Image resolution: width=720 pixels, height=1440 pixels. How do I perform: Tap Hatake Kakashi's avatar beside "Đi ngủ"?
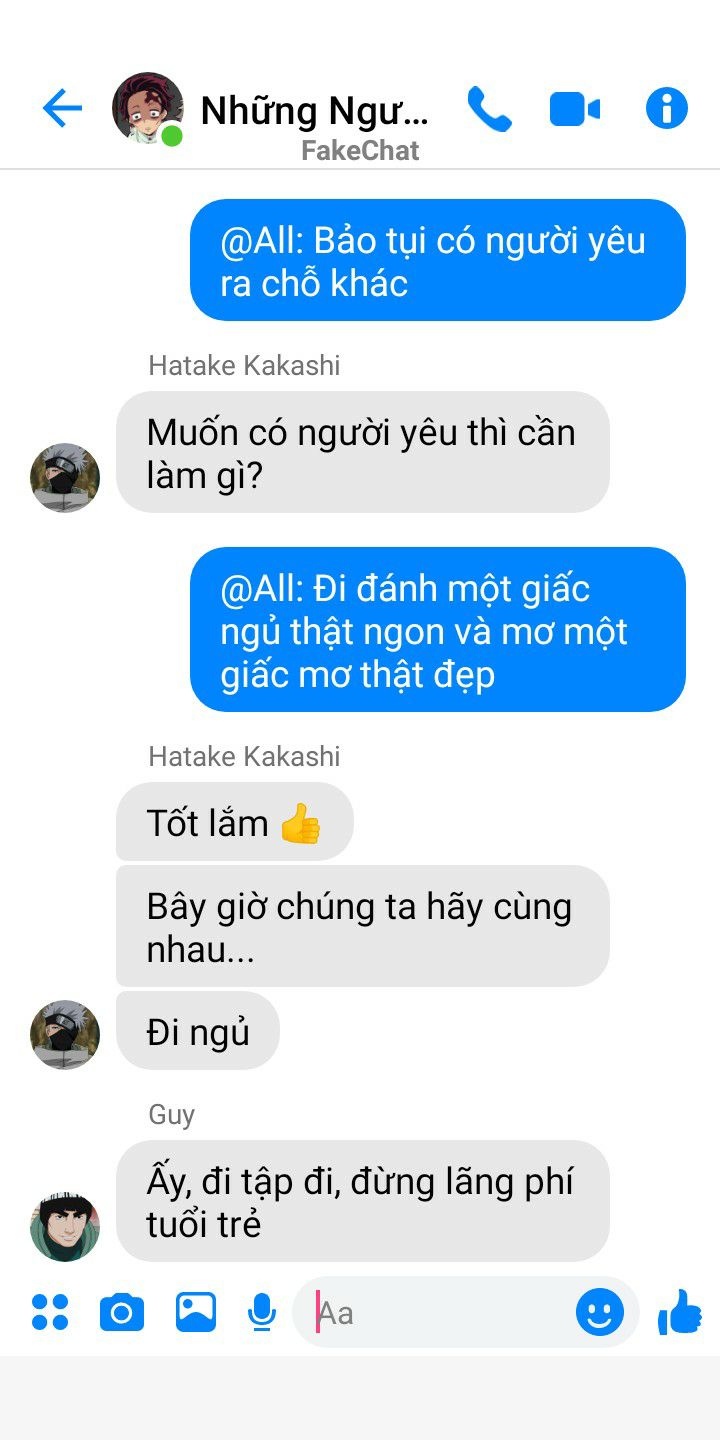point(65,1035)
